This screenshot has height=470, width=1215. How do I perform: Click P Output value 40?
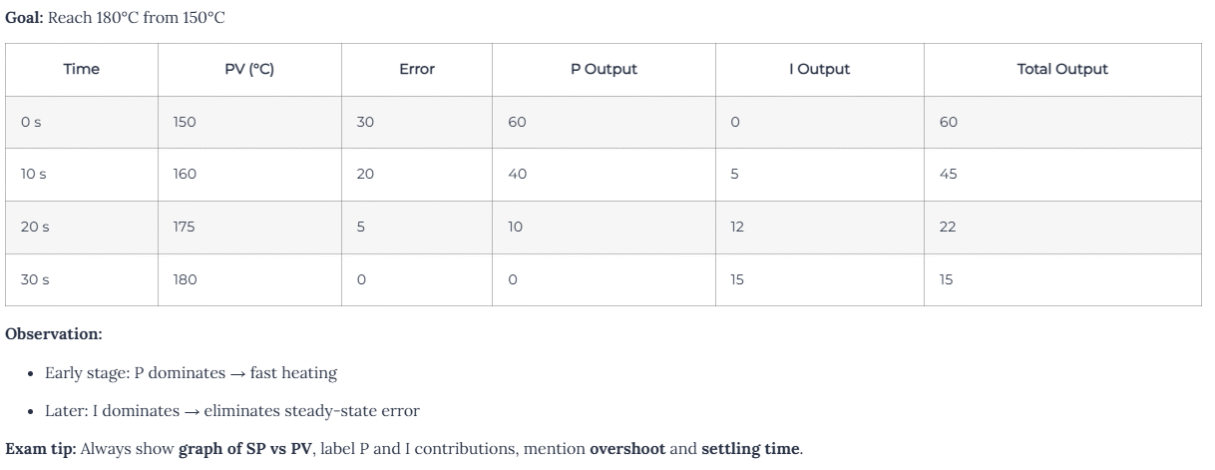click(516, 174)
